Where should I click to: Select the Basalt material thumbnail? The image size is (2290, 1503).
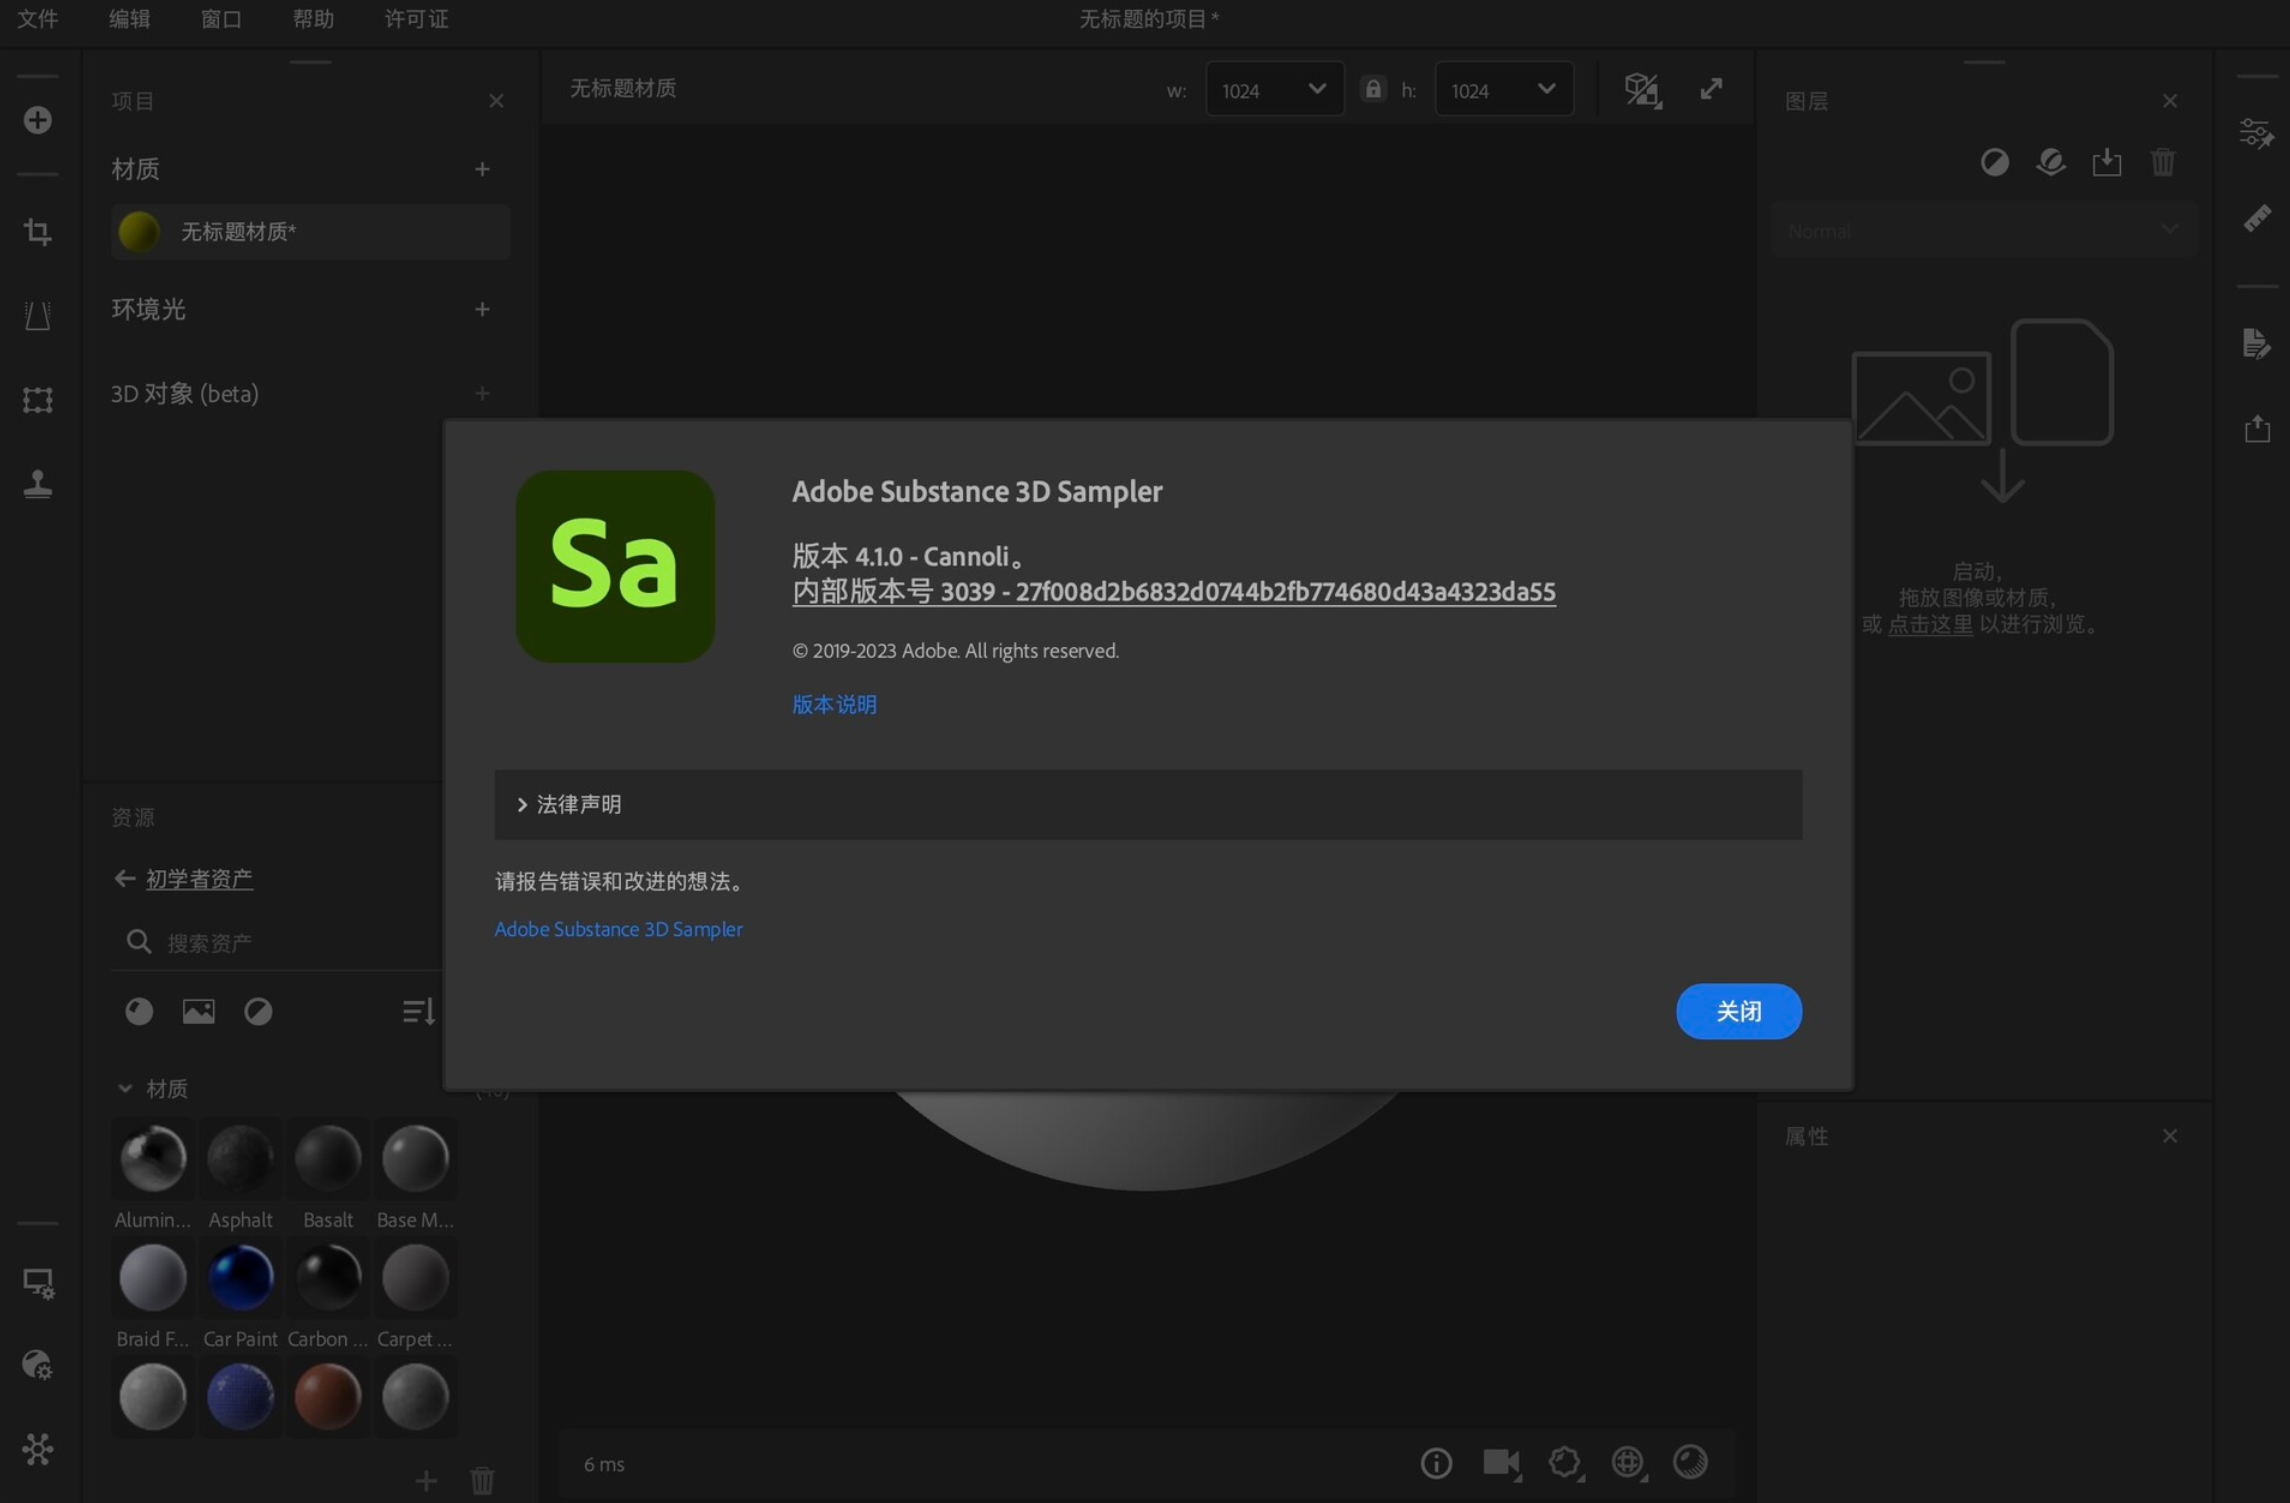click(328, 1158)
